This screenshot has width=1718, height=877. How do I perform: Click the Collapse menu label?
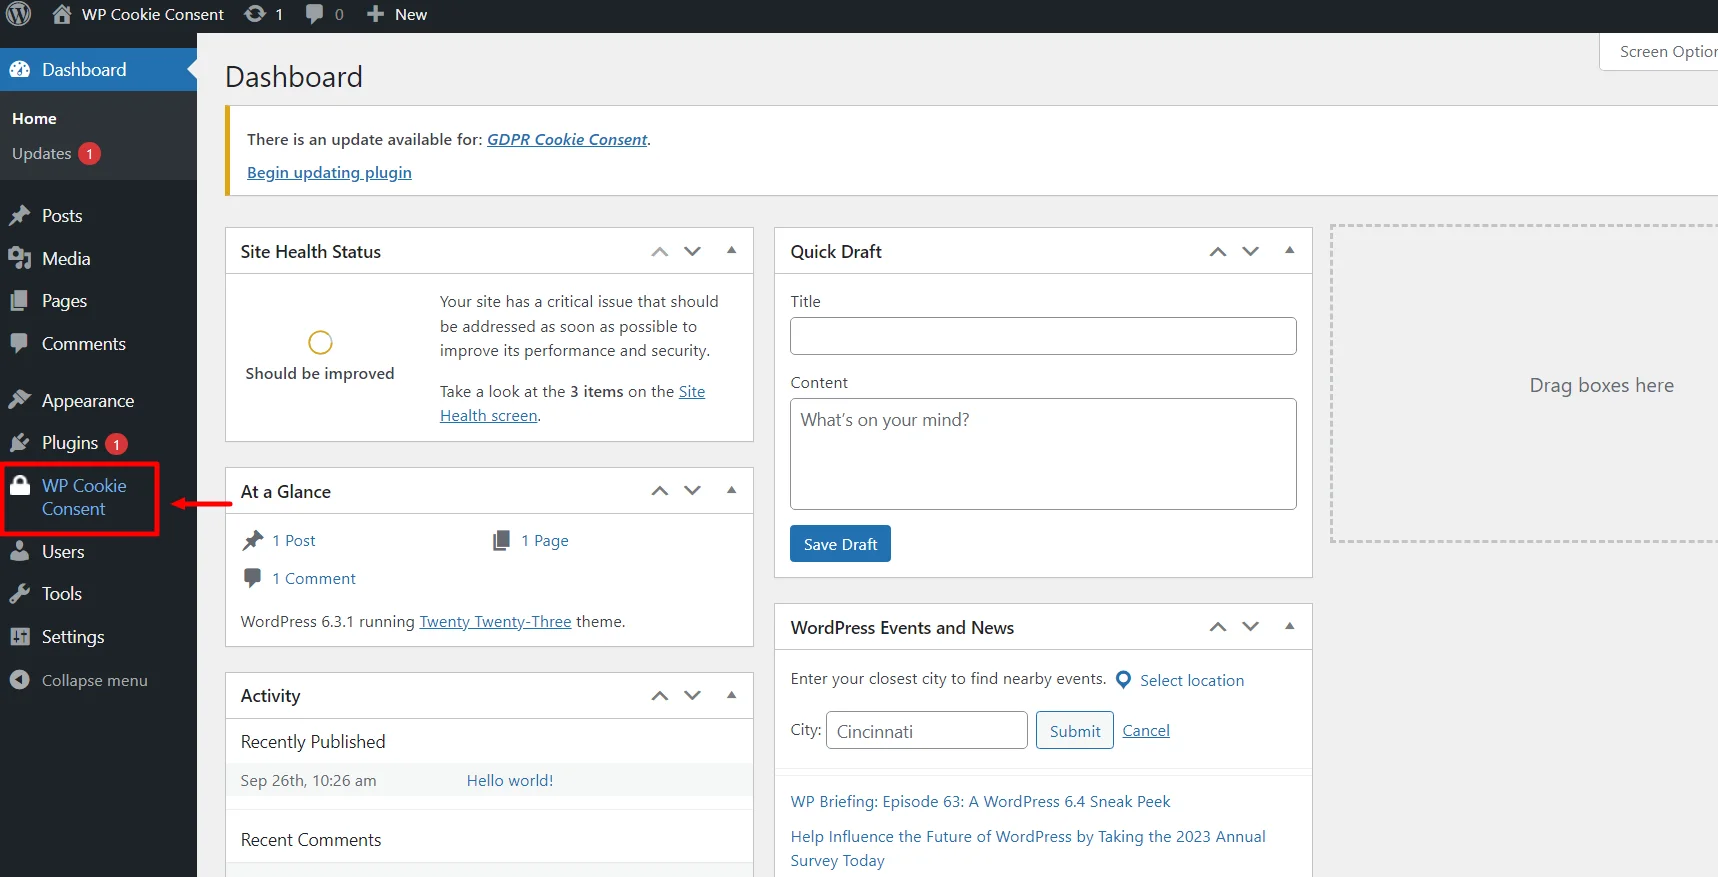click(x=95, y=680)
